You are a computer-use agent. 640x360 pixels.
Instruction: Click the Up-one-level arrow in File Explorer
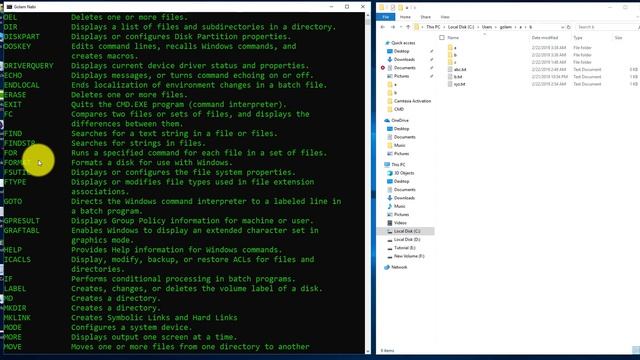click(x=408, y=27)
